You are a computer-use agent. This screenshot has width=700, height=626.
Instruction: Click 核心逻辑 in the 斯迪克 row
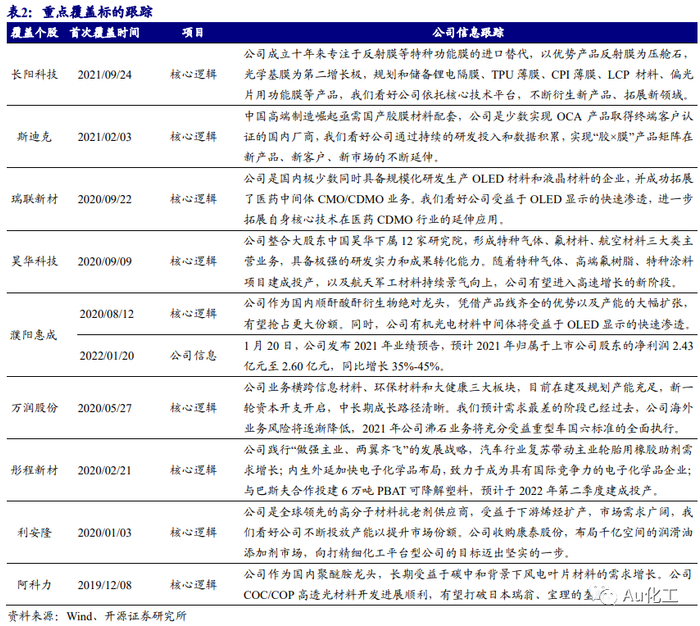[x=193, y=137]
